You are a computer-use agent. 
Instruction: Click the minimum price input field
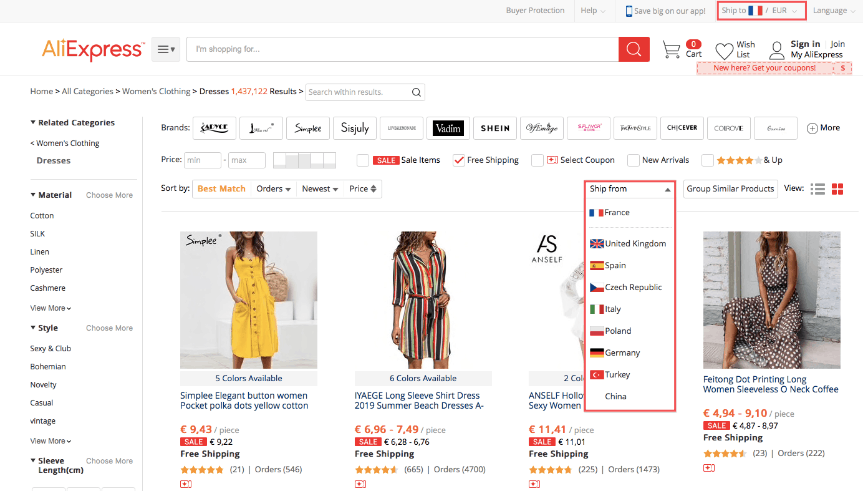204,160
